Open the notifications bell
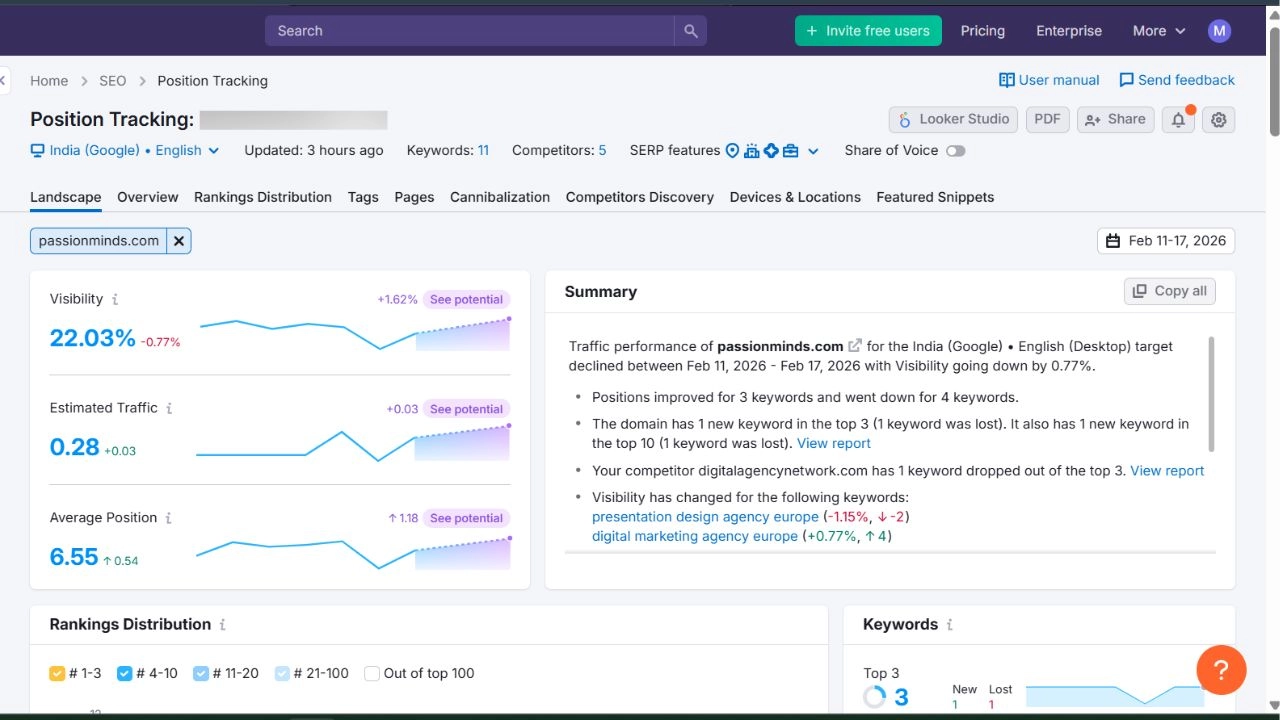 pyautogui.click(x=1178, y=120)
